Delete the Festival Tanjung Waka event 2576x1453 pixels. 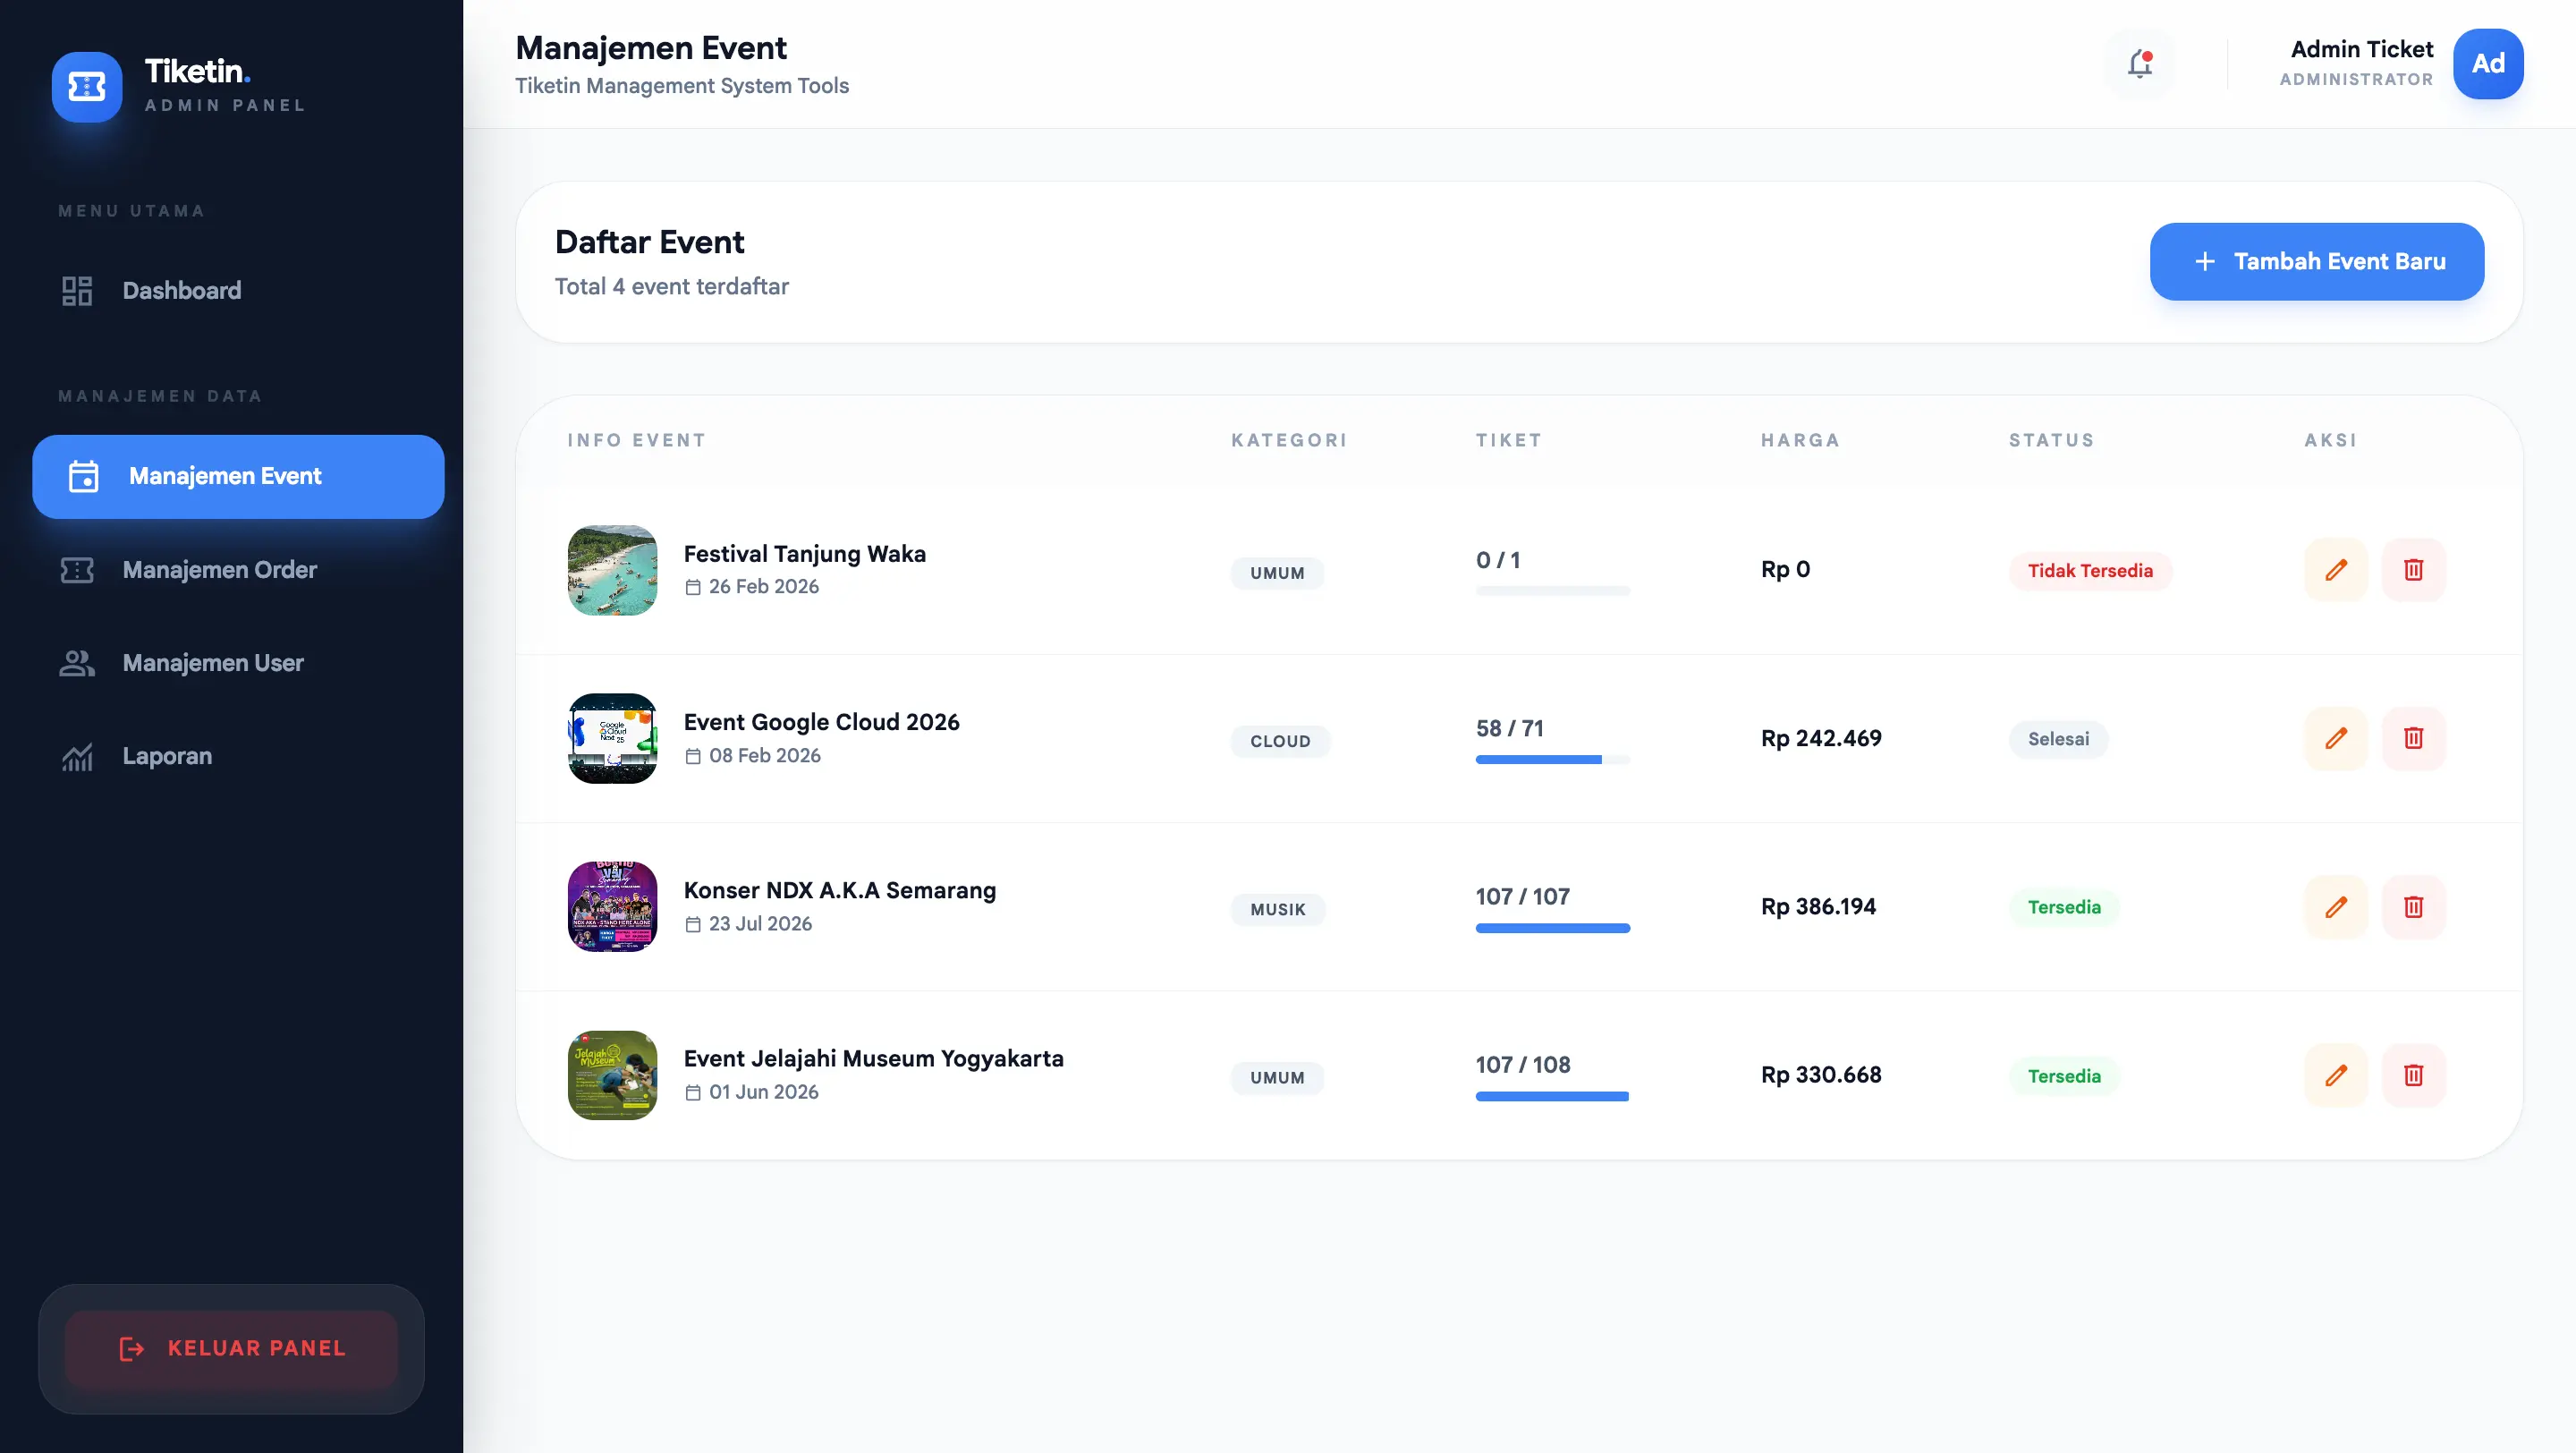click(x=2413, y=570)
